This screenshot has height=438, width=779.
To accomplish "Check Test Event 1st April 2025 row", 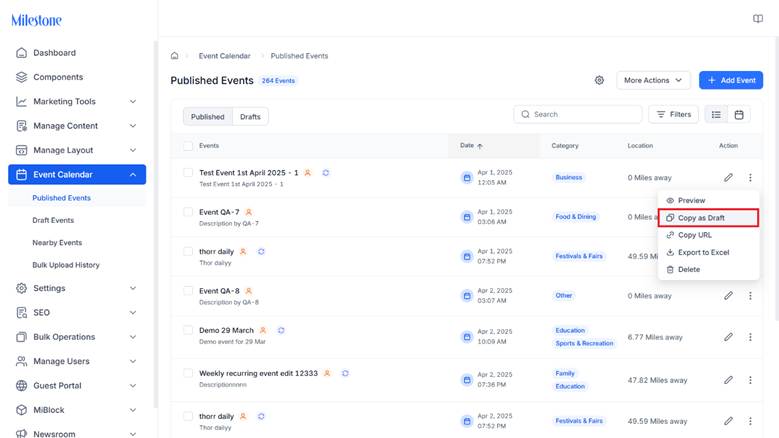I will pos(188,172).
